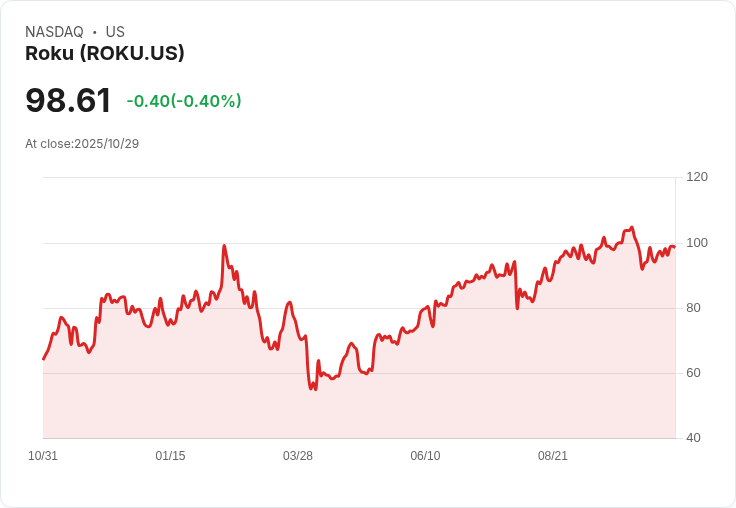Click the rightmost end of the price line
736x508 pixels.
[x=674, y=247]
